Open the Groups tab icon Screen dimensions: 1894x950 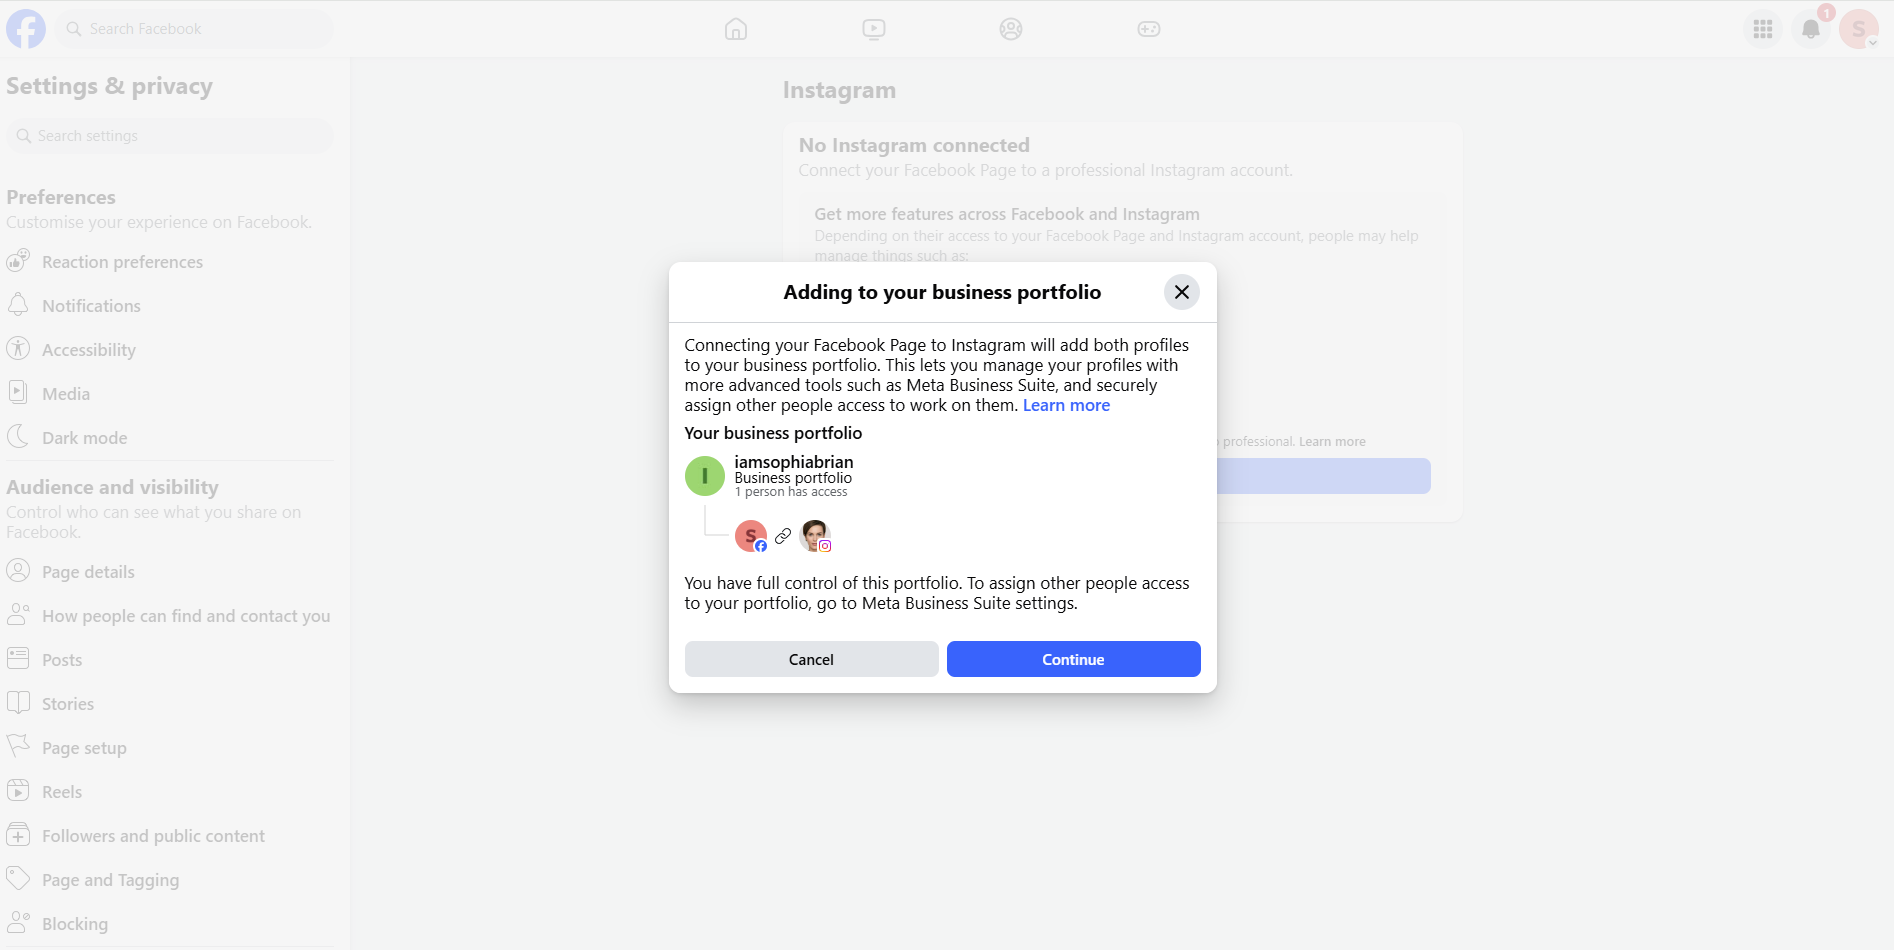[1011, 29]
